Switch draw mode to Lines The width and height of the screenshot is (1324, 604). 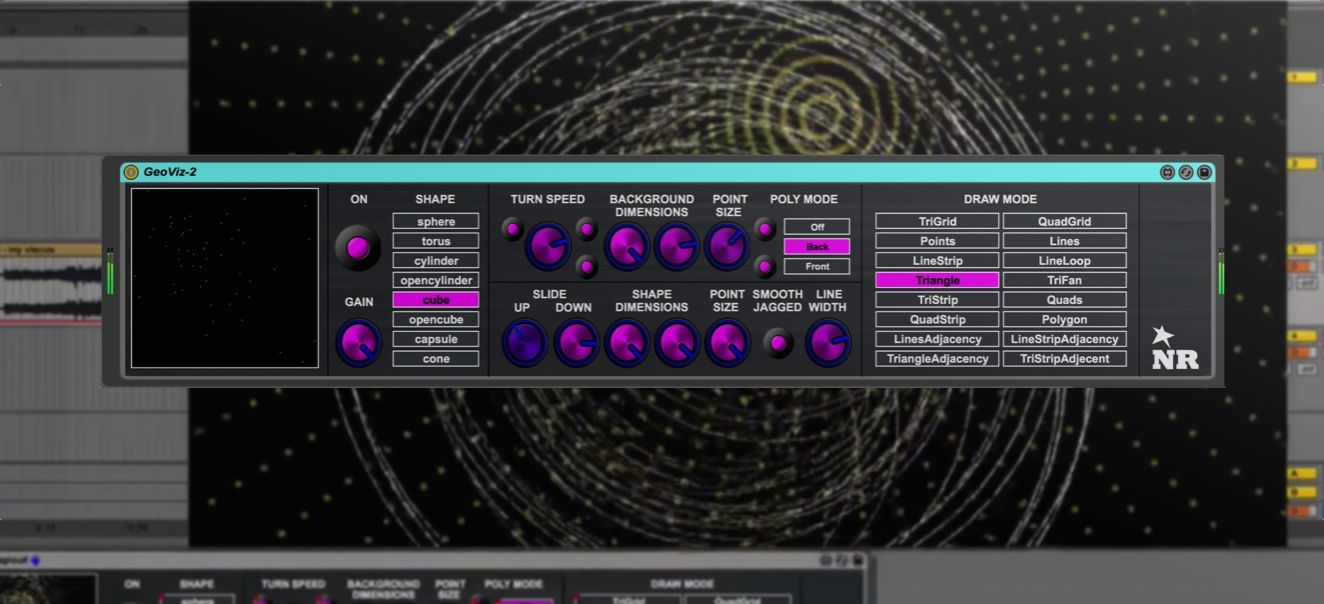pos(1065,241)
